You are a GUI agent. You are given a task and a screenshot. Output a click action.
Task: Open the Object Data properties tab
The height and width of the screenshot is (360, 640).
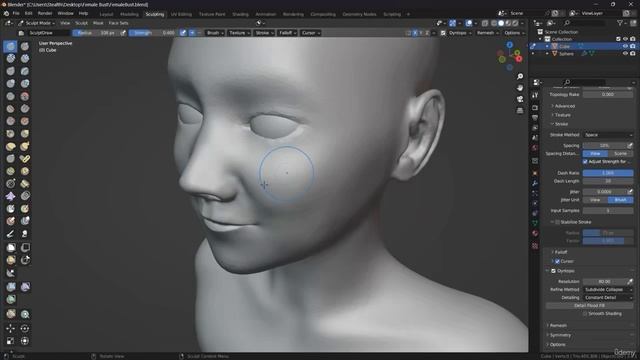[x=535, y=223]
